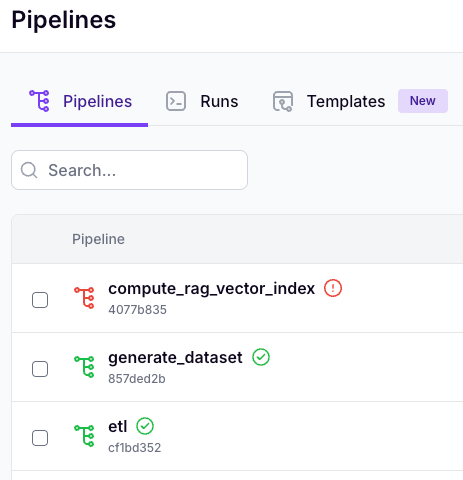Click the New badge next to Templates
463x480 pixels.
tap(423, 101)
